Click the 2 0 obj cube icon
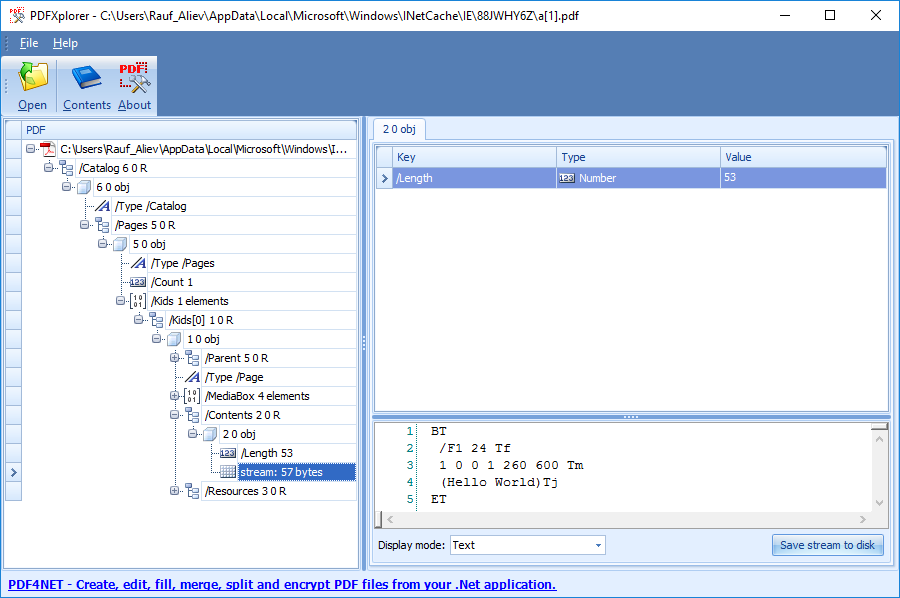 211,434
